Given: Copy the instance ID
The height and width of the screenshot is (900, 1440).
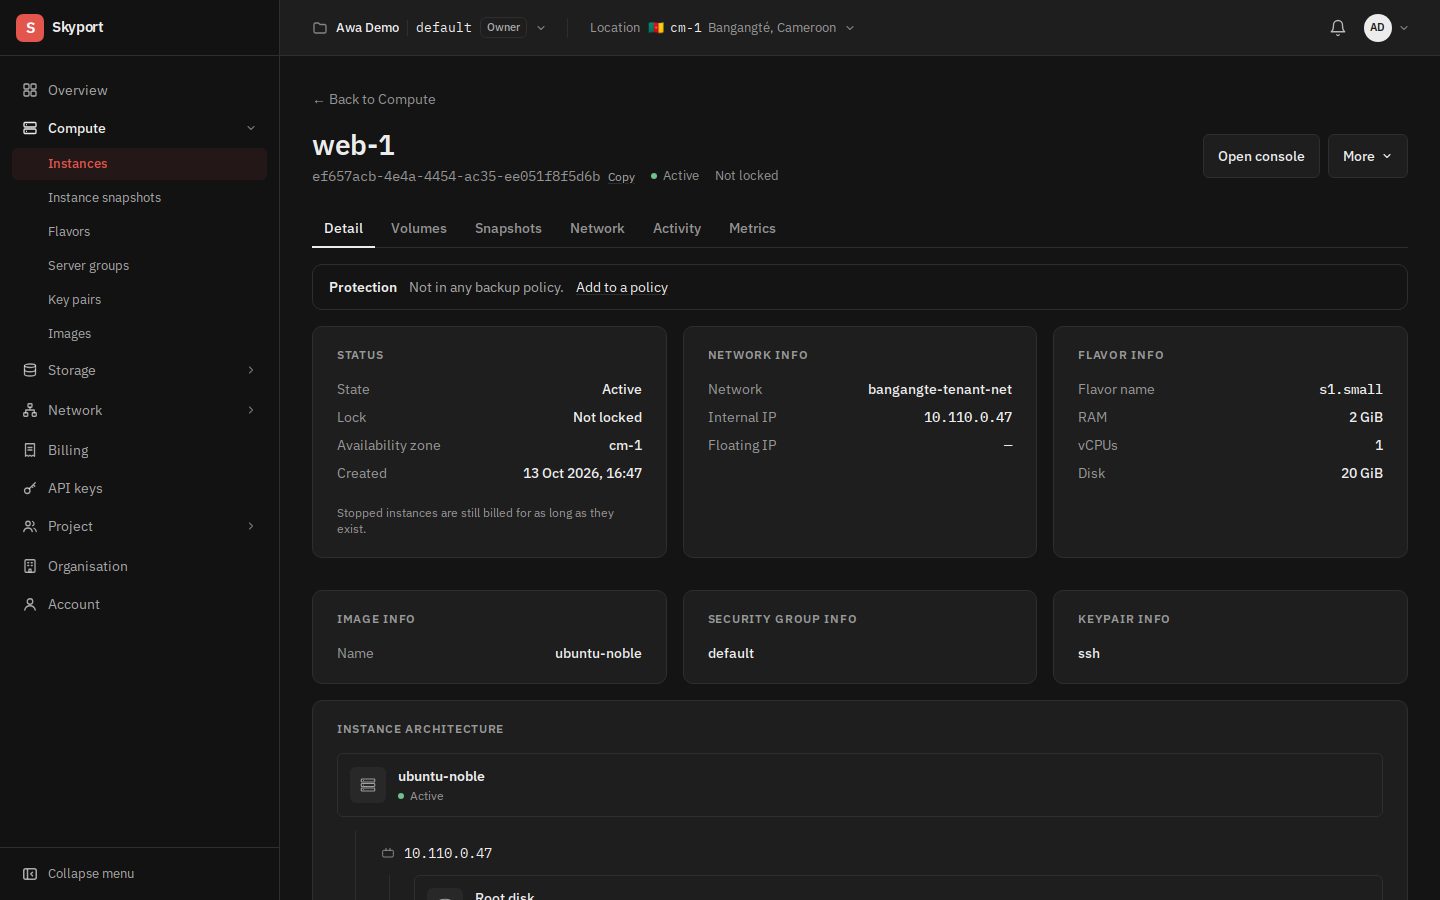Looking at the screenshot, I should pos(621,177).
